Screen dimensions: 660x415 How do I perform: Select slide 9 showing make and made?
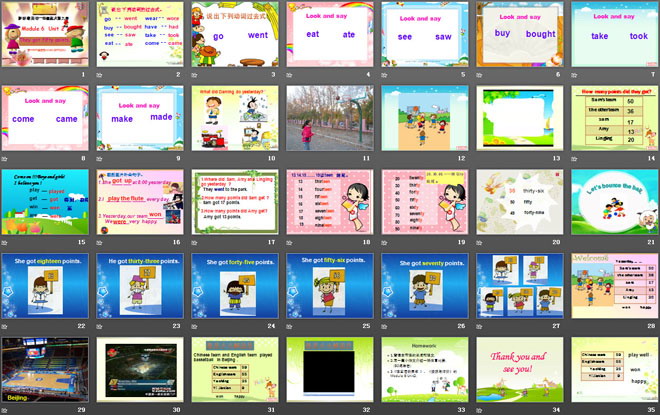(140, 118)
